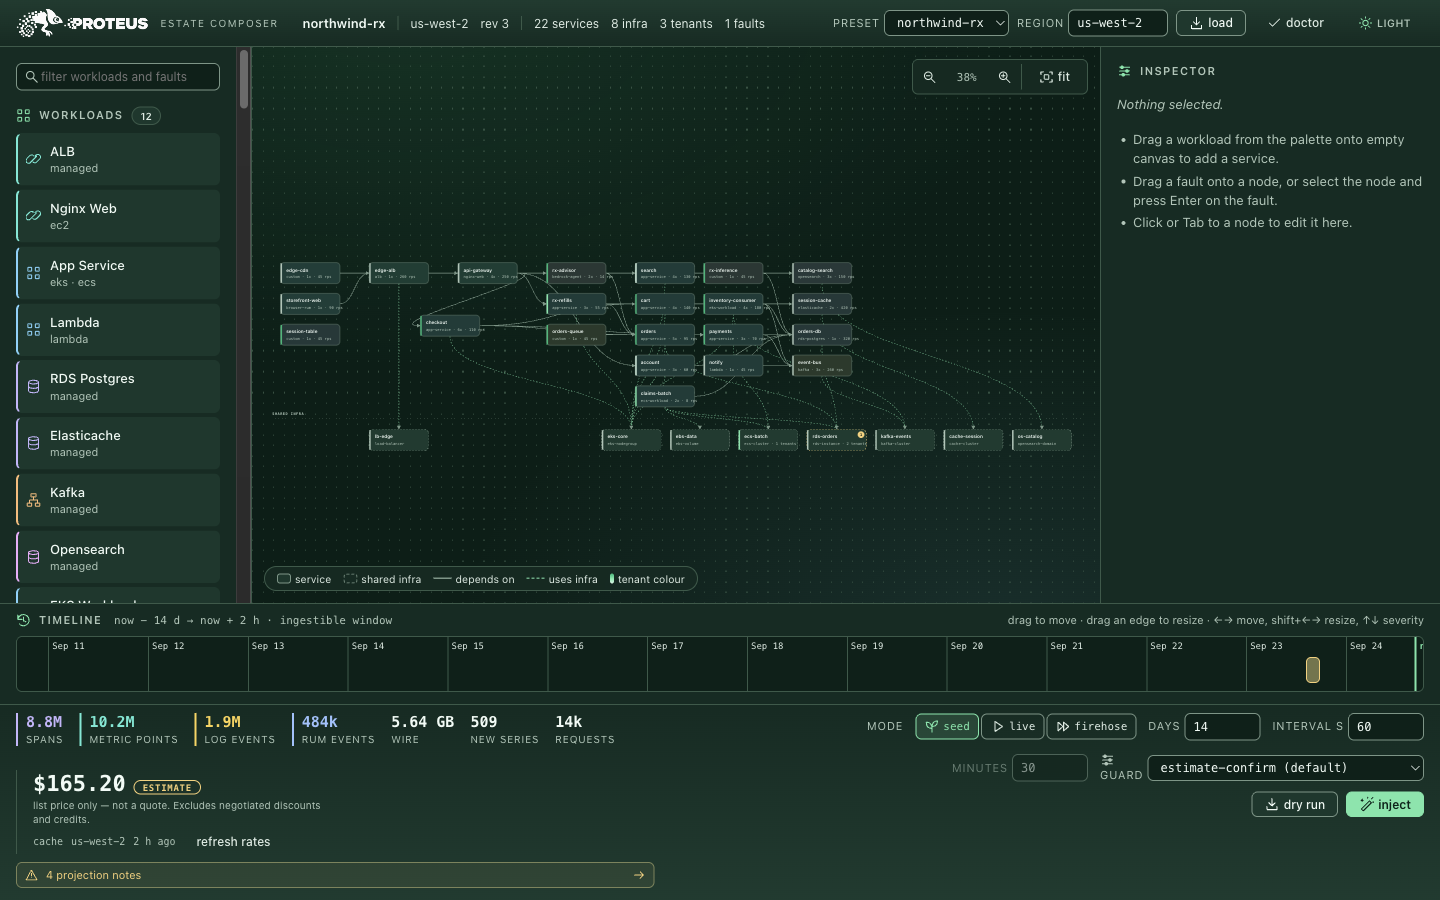Switch mode to live
Image resolution: width=1440 pixels, height=900 pixels.
tap(1013, 726)
